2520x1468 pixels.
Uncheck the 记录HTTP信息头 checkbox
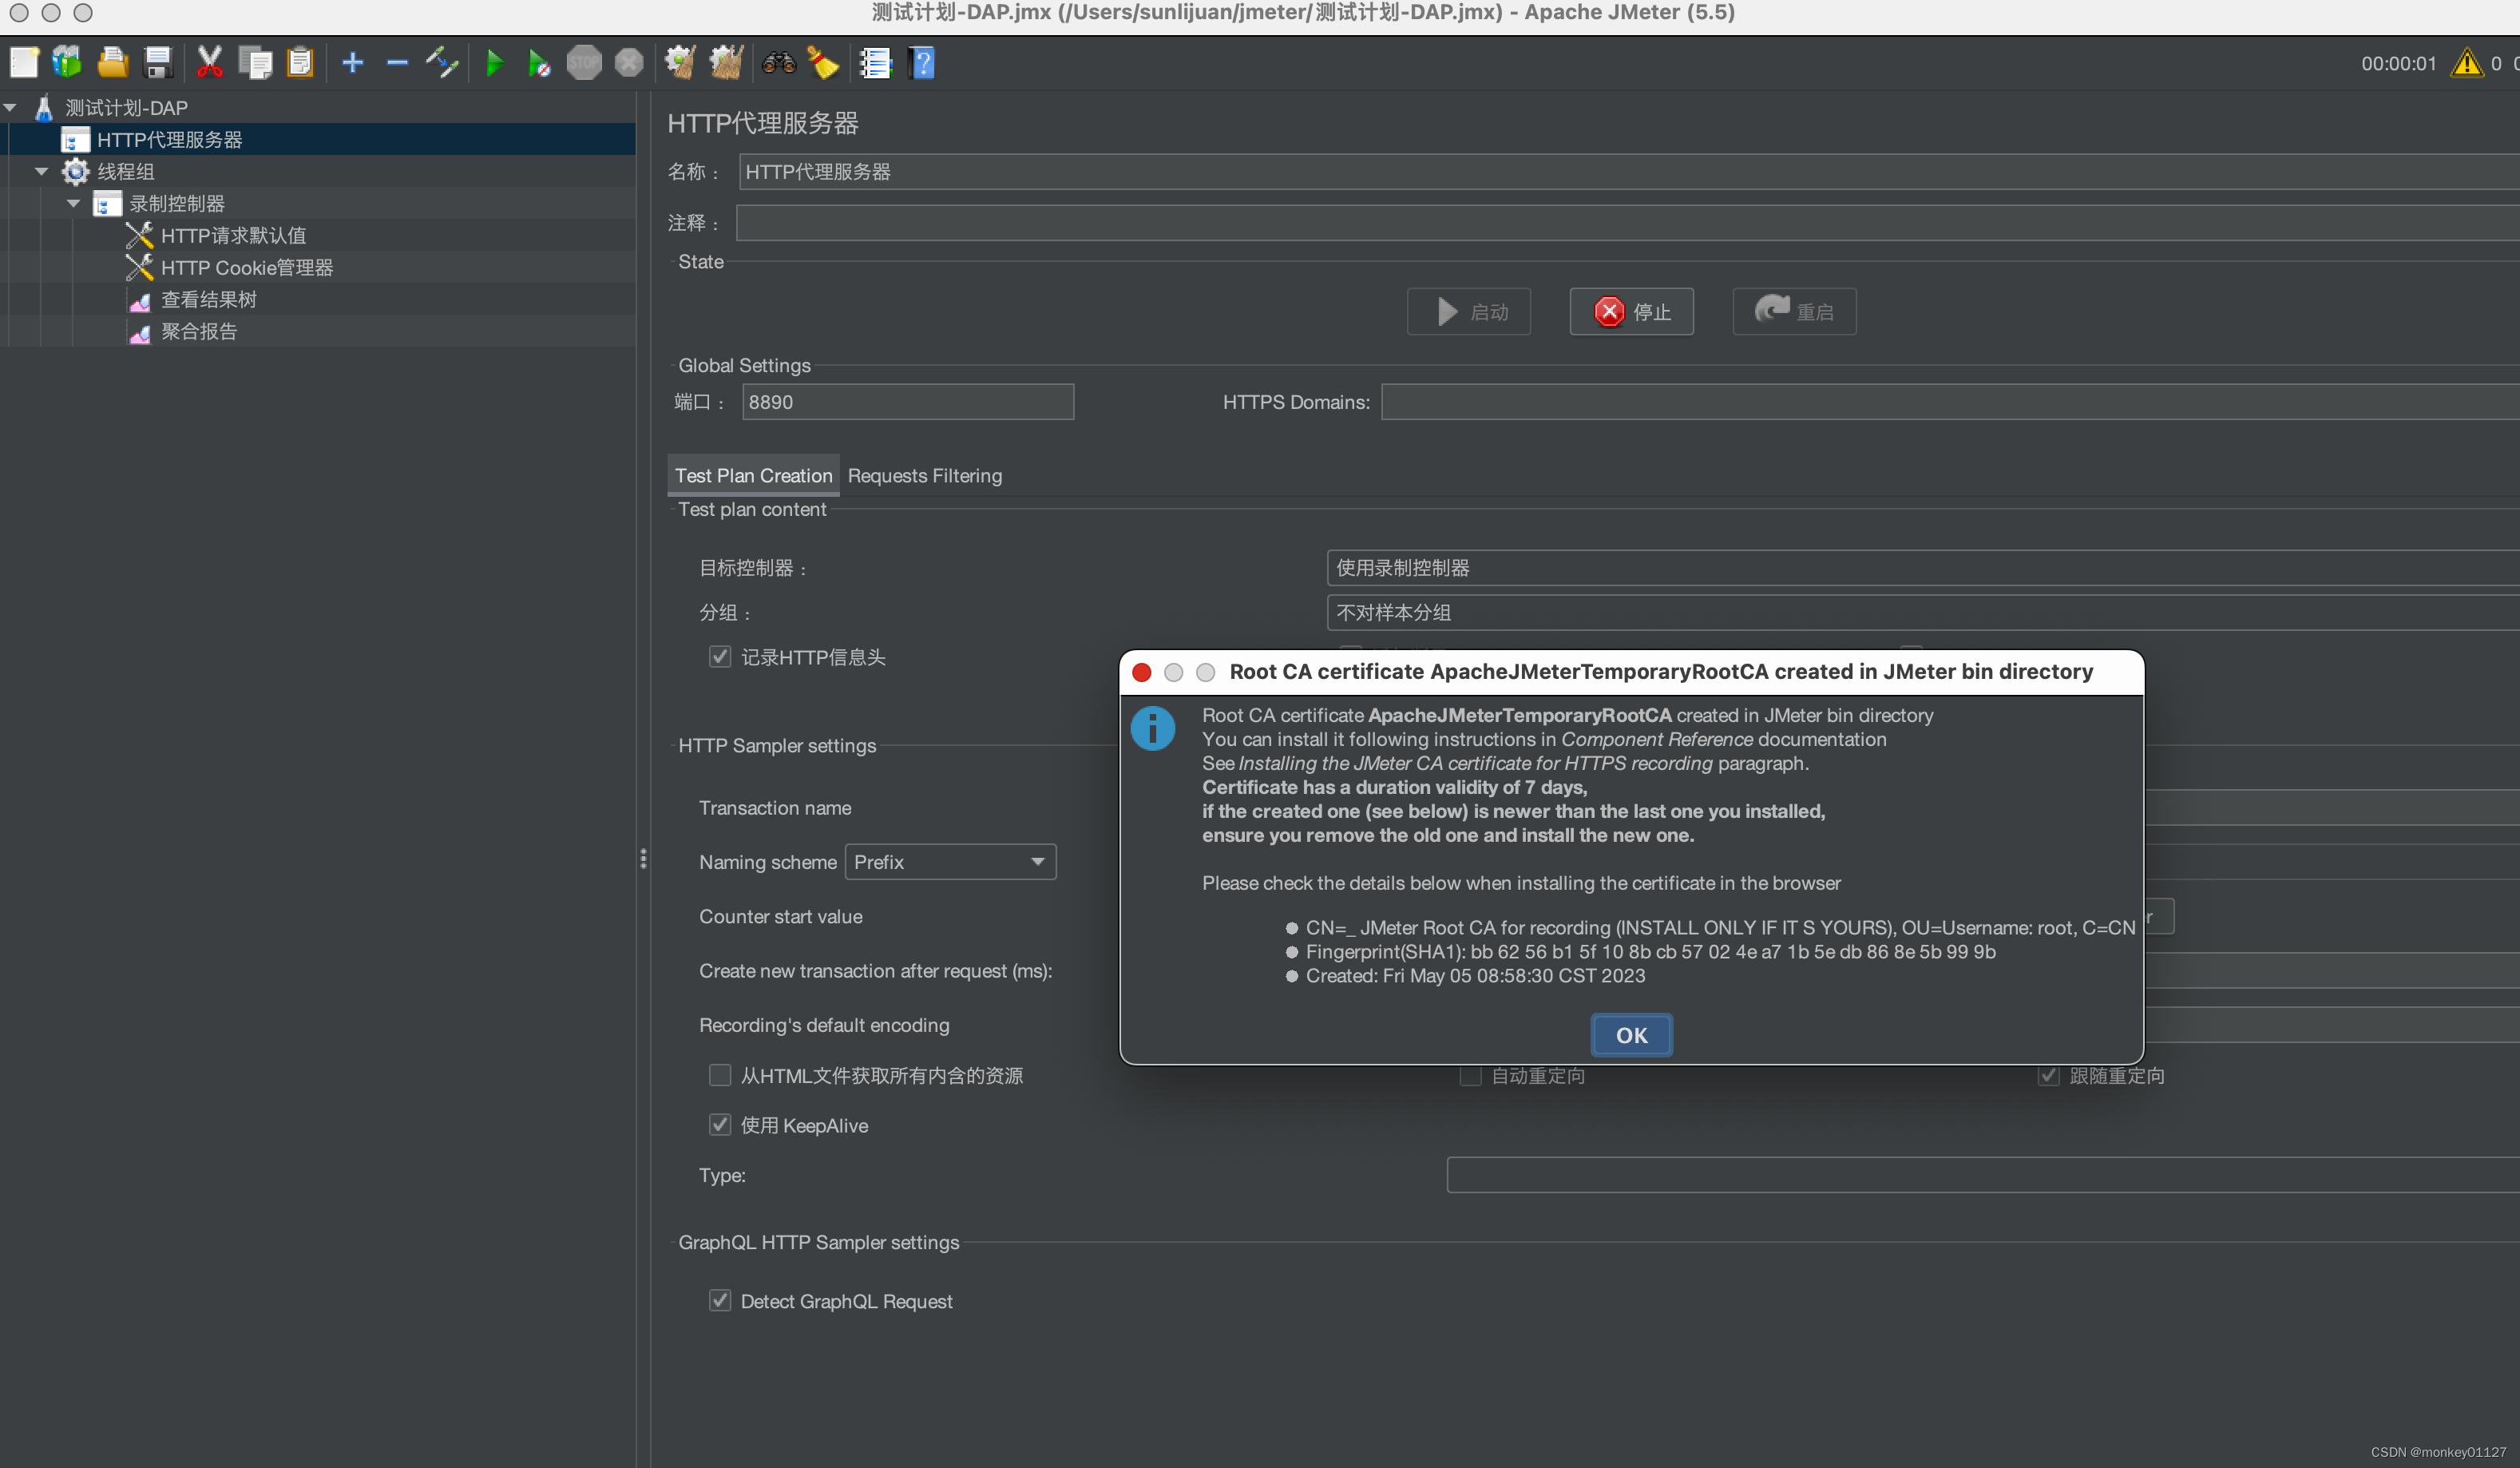(x=719, y=657)
